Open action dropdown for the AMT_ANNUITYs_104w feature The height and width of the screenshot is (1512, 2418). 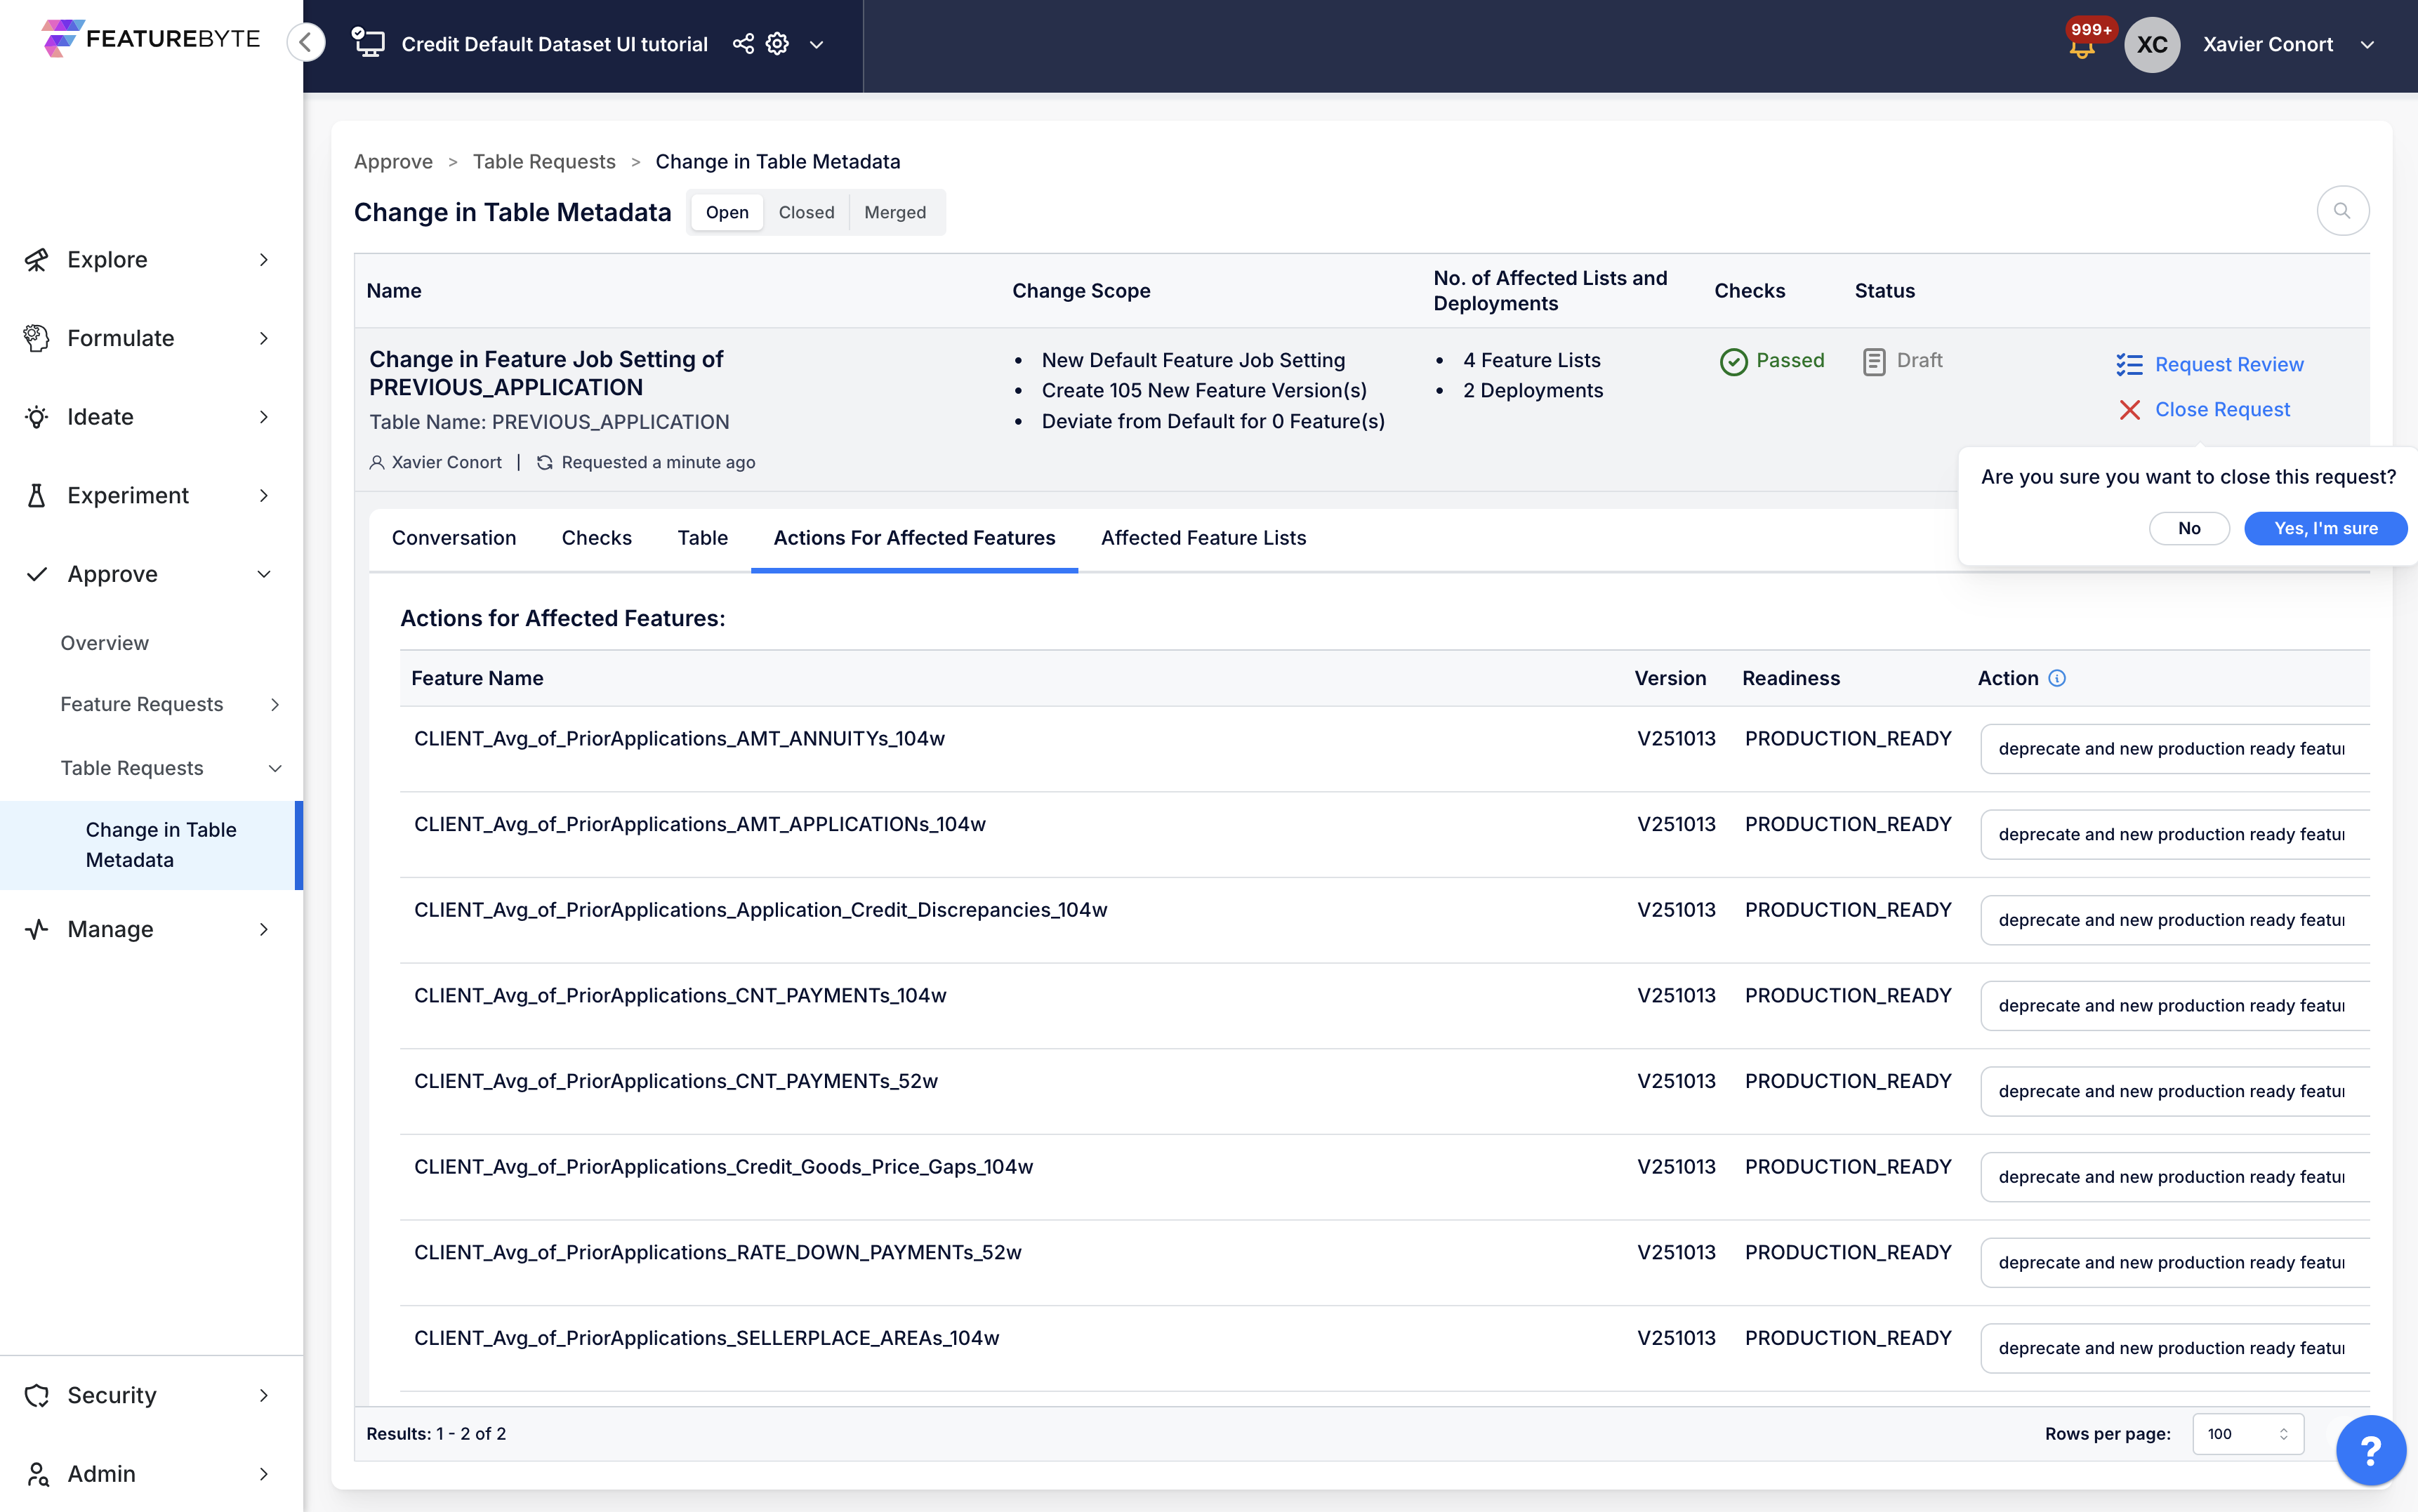click(2172, 749)
